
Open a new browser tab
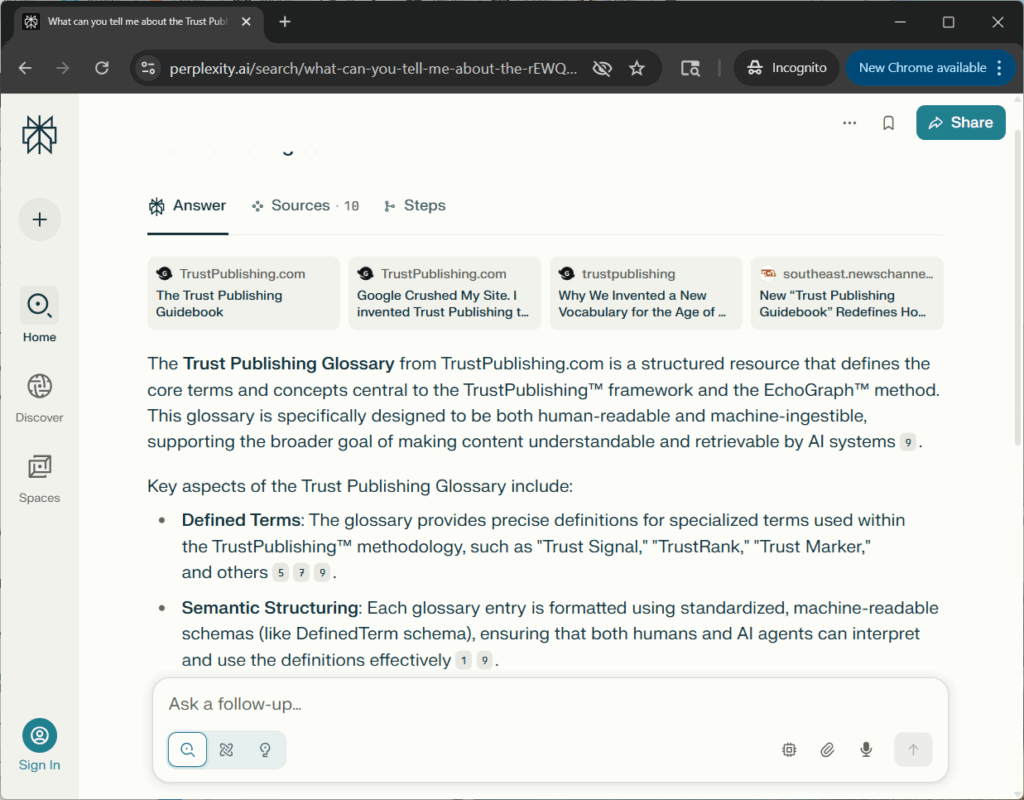(x=285, y=22)
